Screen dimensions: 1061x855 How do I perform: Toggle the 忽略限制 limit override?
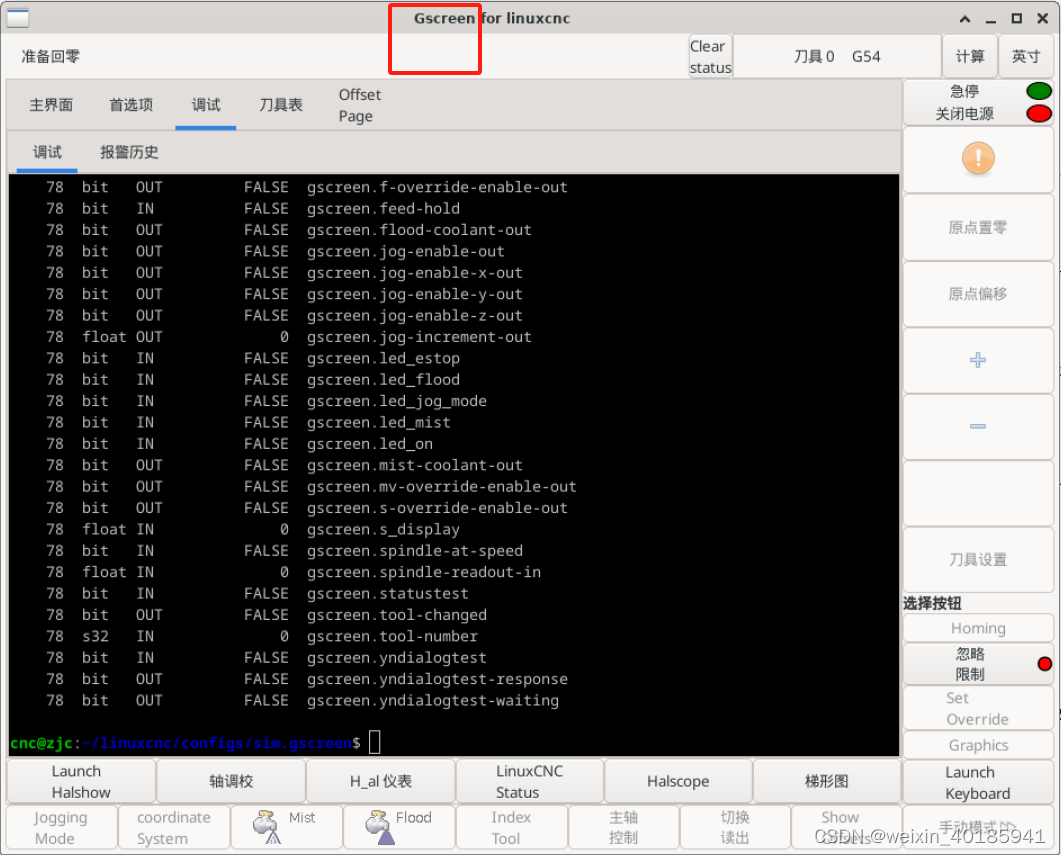point(970,664)
